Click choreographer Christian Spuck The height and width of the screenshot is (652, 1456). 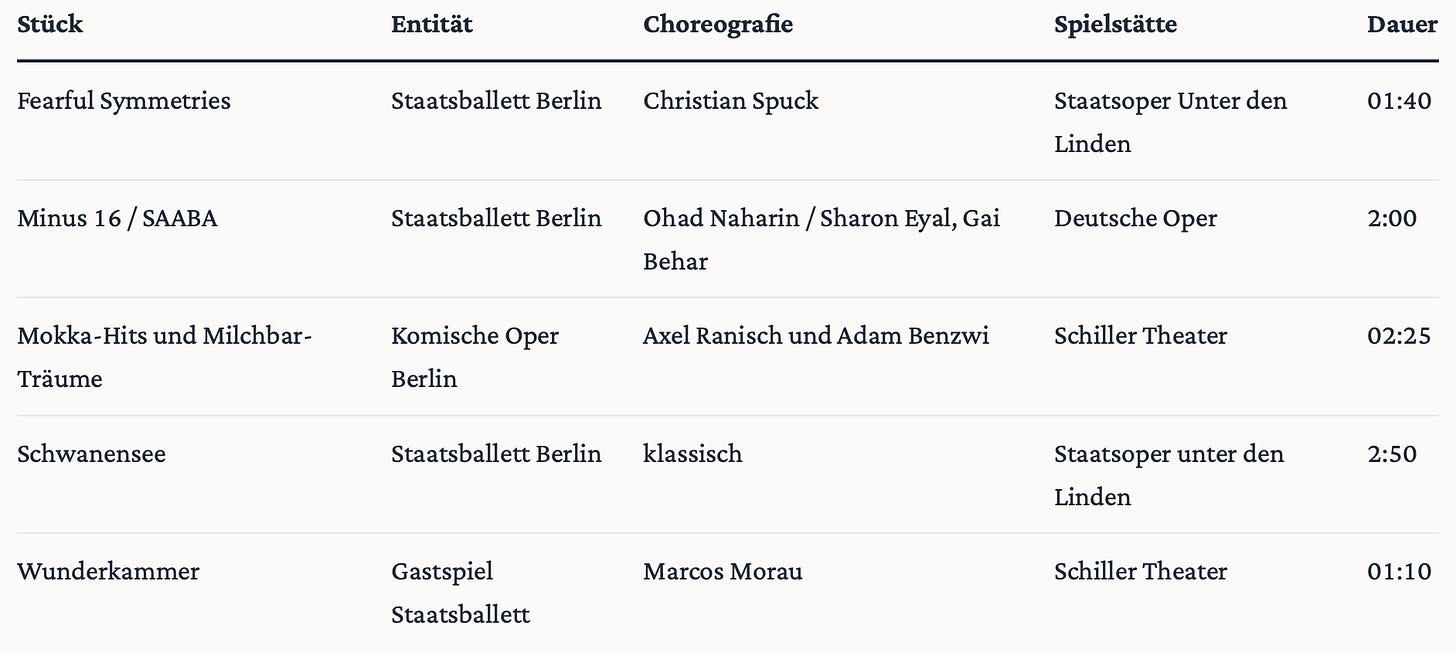coord(731,101)
